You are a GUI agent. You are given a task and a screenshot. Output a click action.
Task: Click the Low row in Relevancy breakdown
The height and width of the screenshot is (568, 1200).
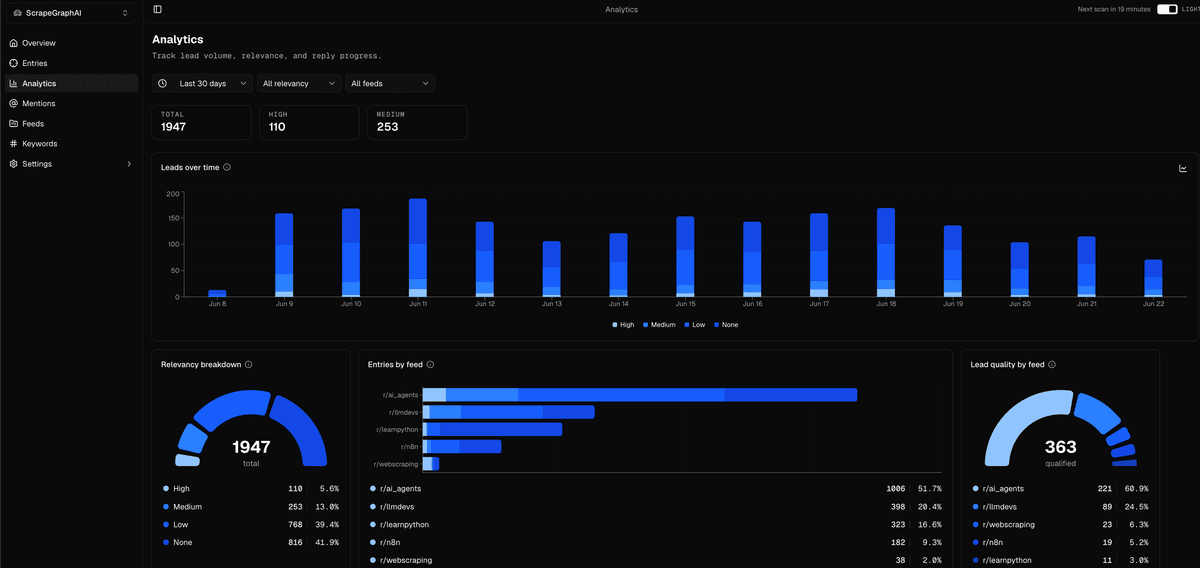pyautogui.click(x=251, y=525)
